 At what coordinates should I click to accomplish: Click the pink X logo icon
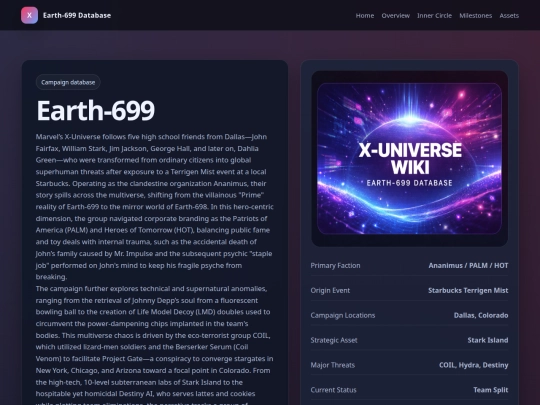29,15
